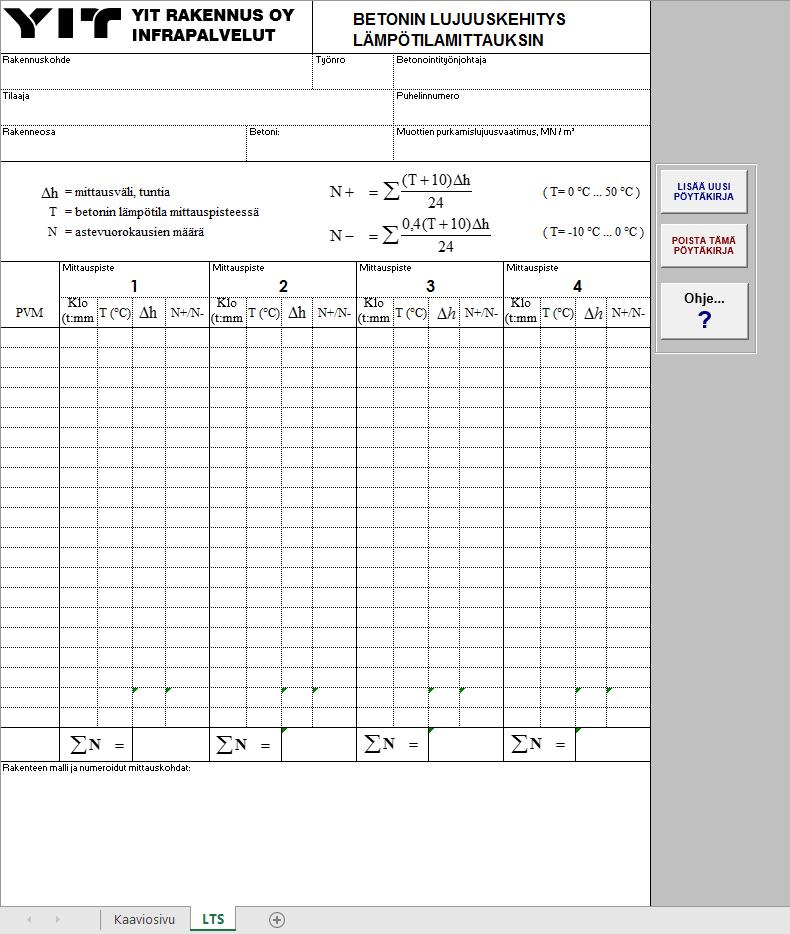Select the Betoni: field

click(320, 144)
